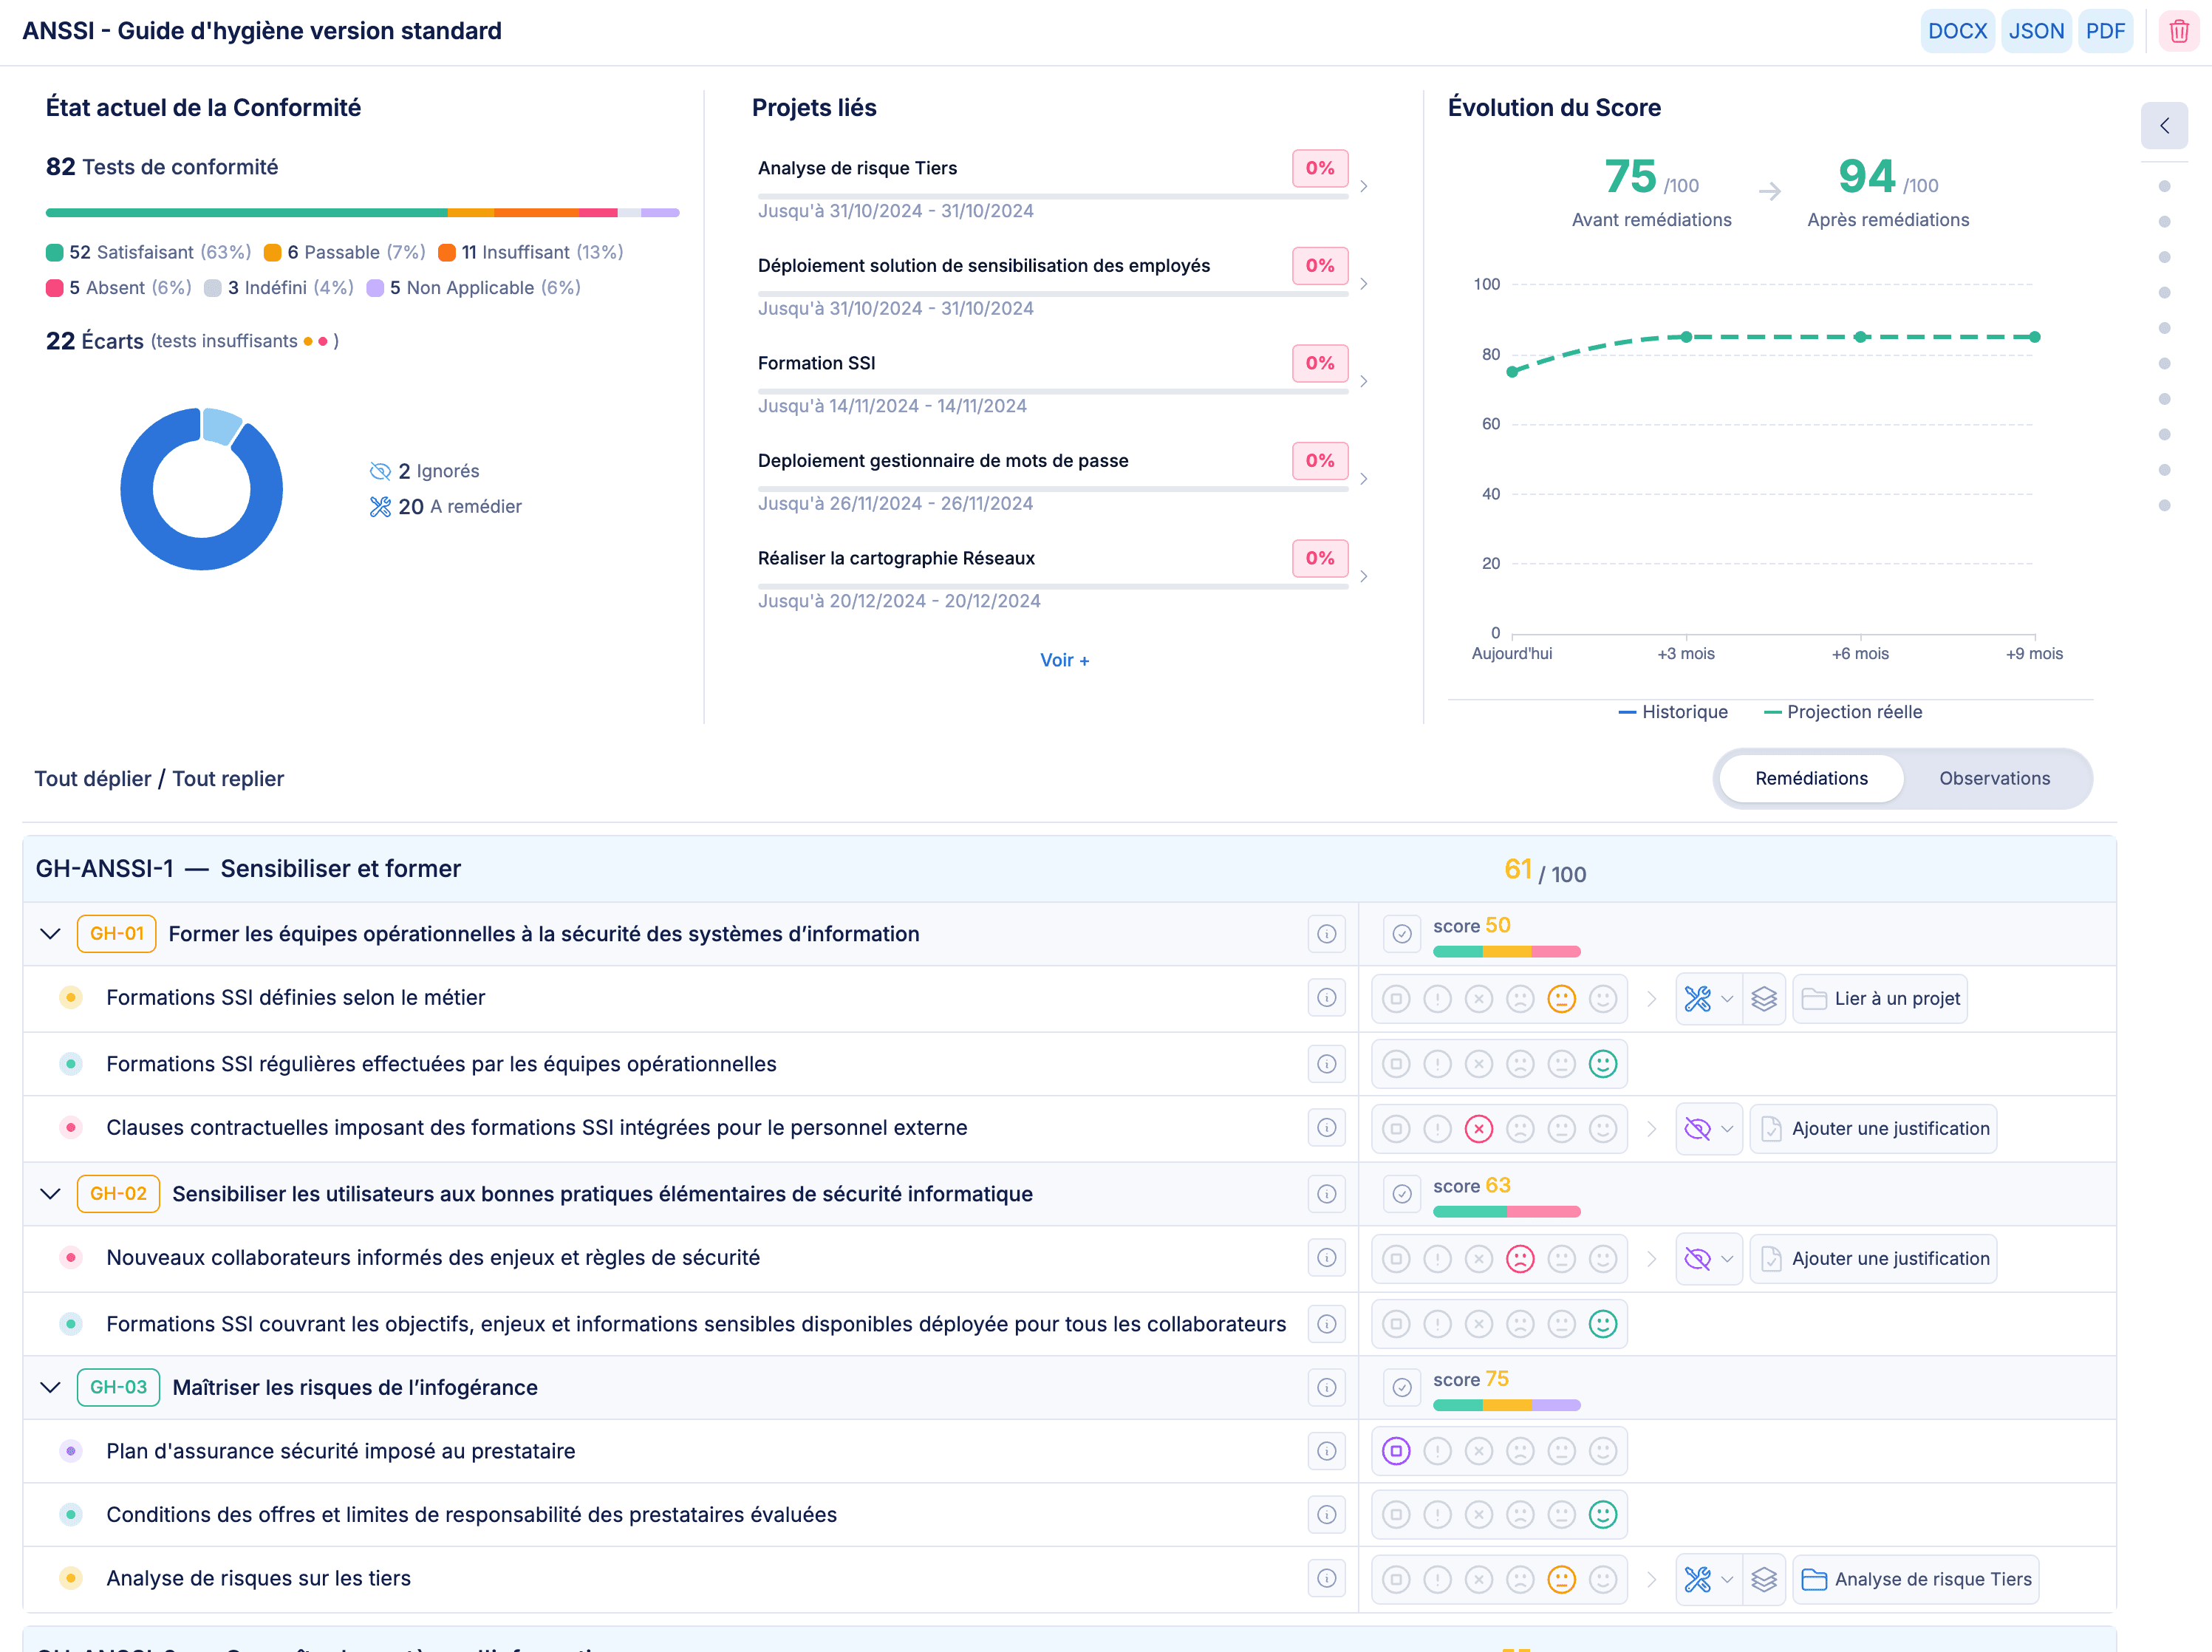Select the green happy smiley for Formations SSI définies
This screenshot has height=1652, width=2212.
click(1603, 998)
